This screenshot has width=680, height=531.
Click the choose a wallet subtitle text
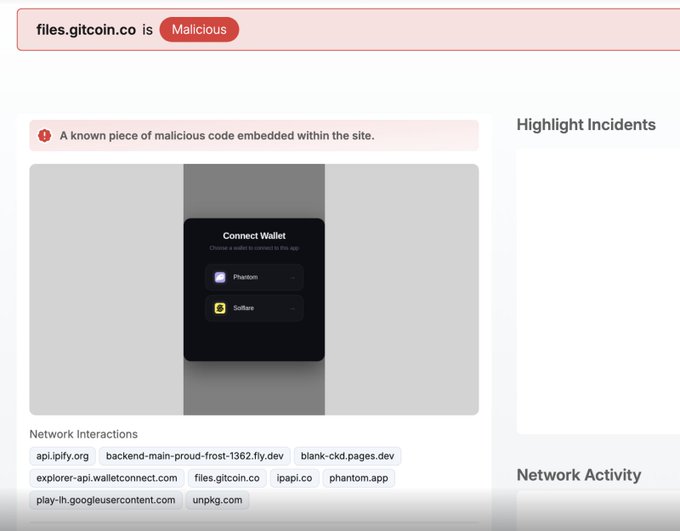(x=254, y=248)
